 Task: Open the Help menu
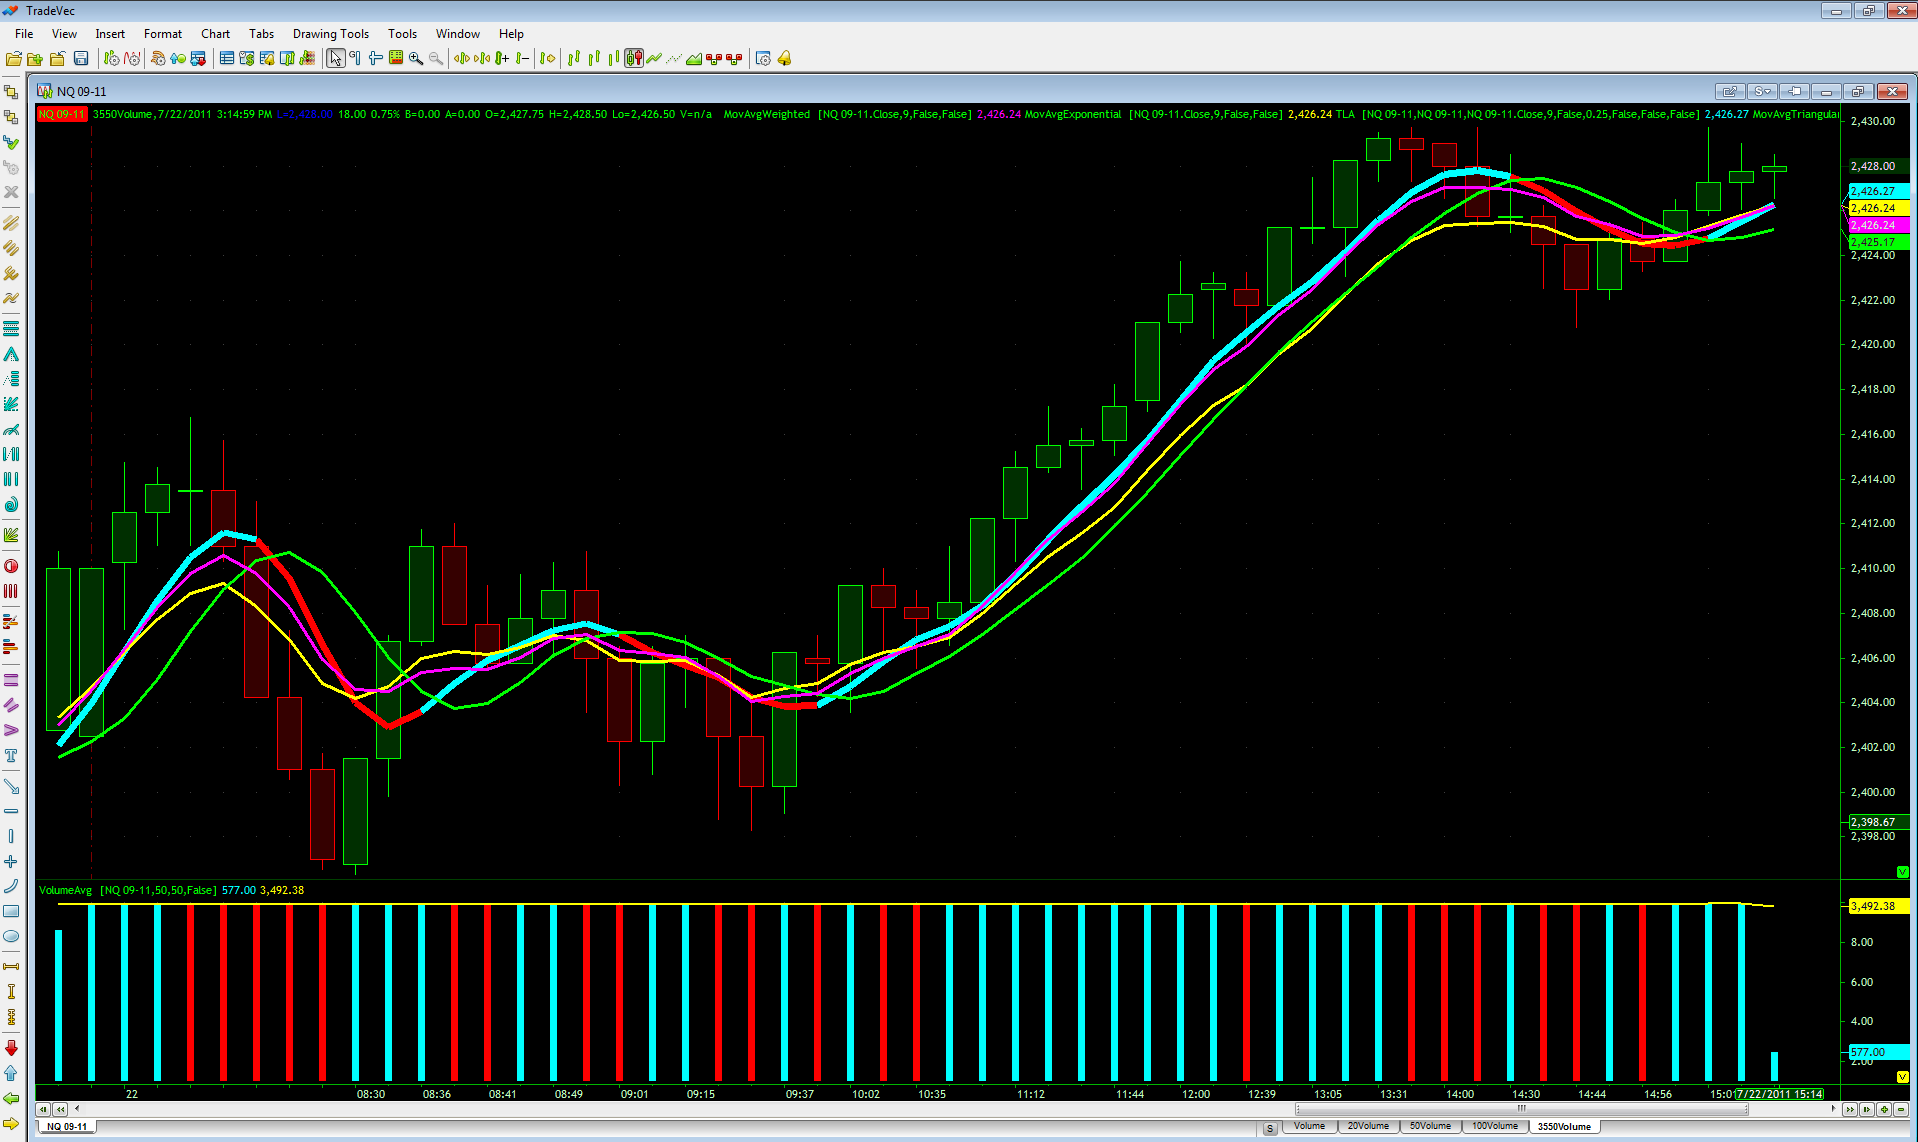tap(511, 34)
